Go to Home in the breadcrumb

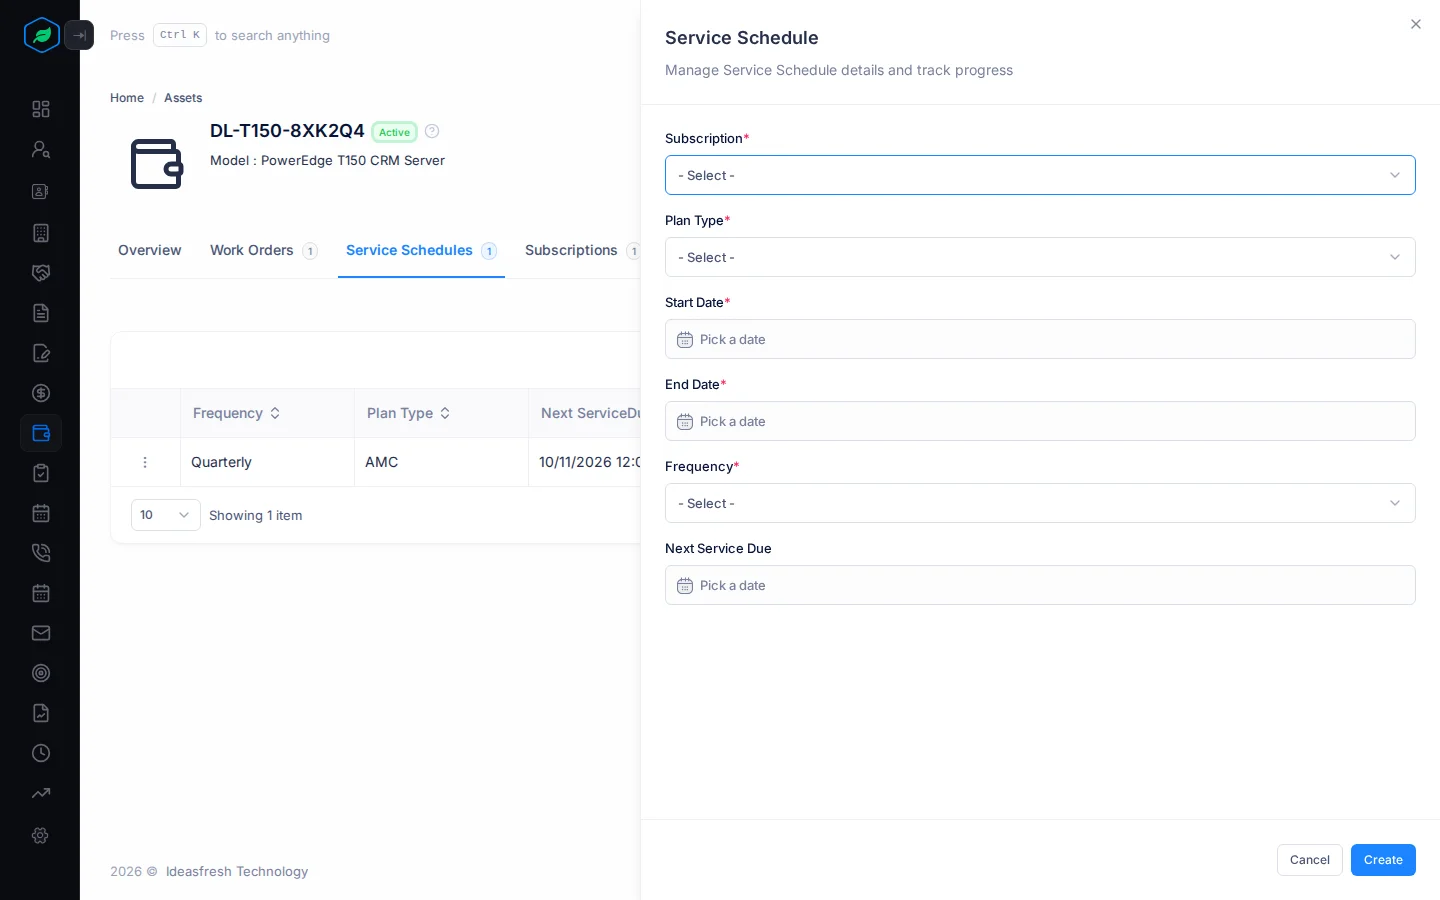(x=127, y=98)
